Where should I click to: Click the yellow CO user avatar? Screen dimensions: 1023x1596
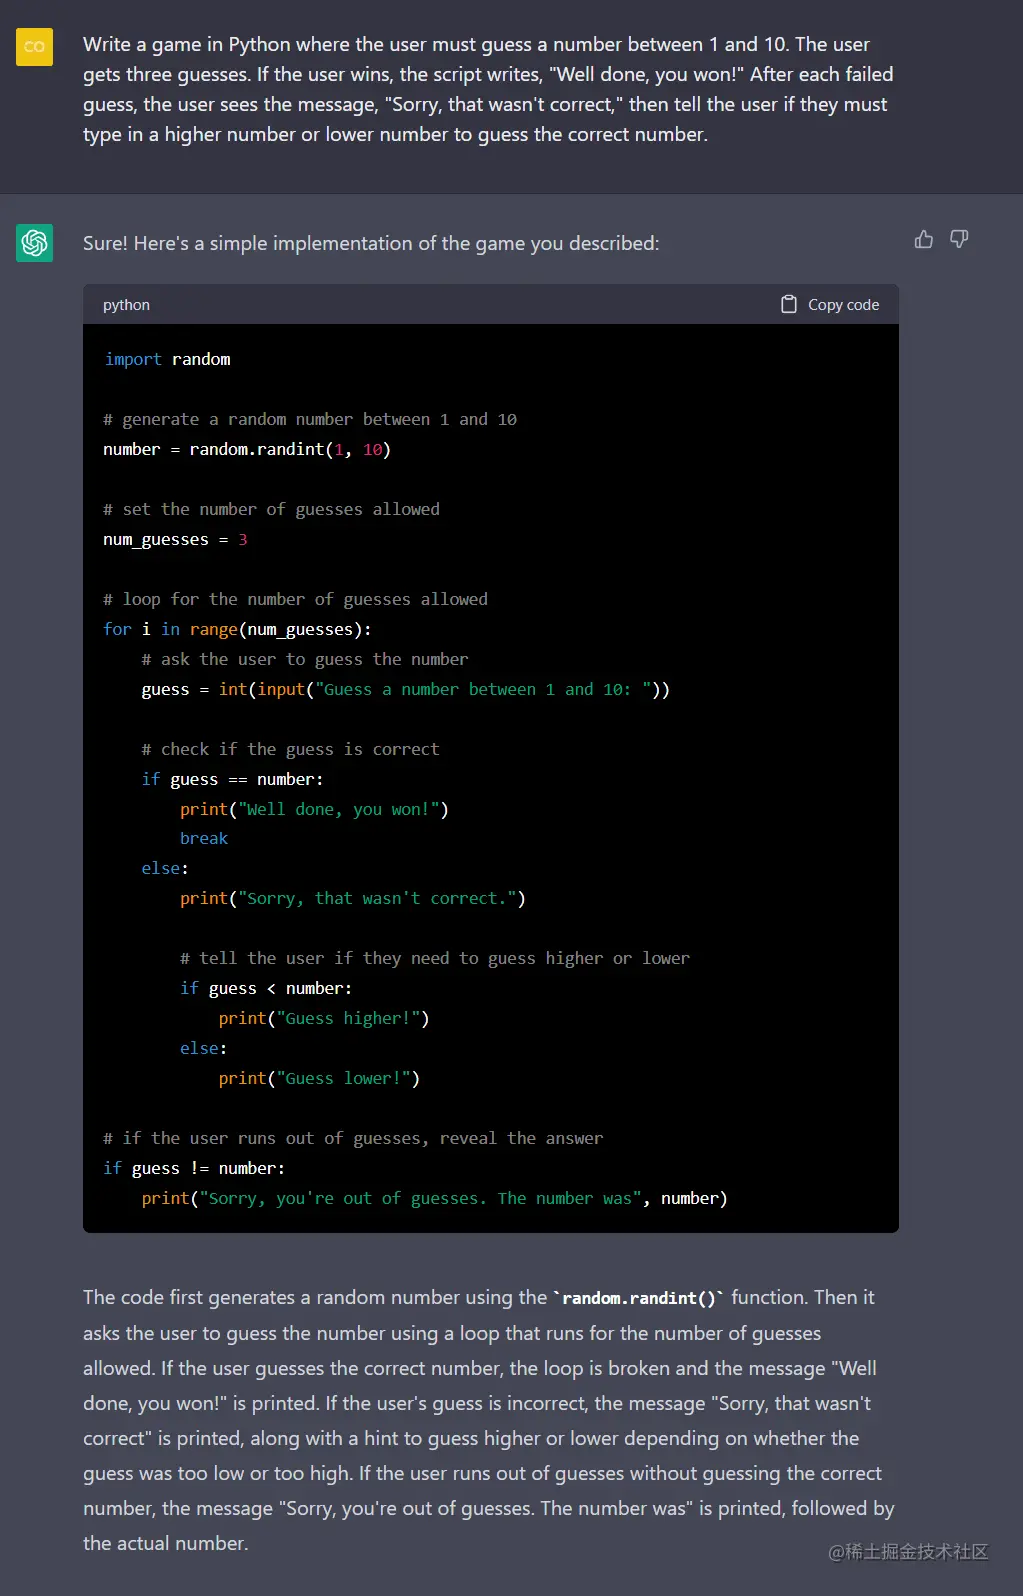coord(34,46)
